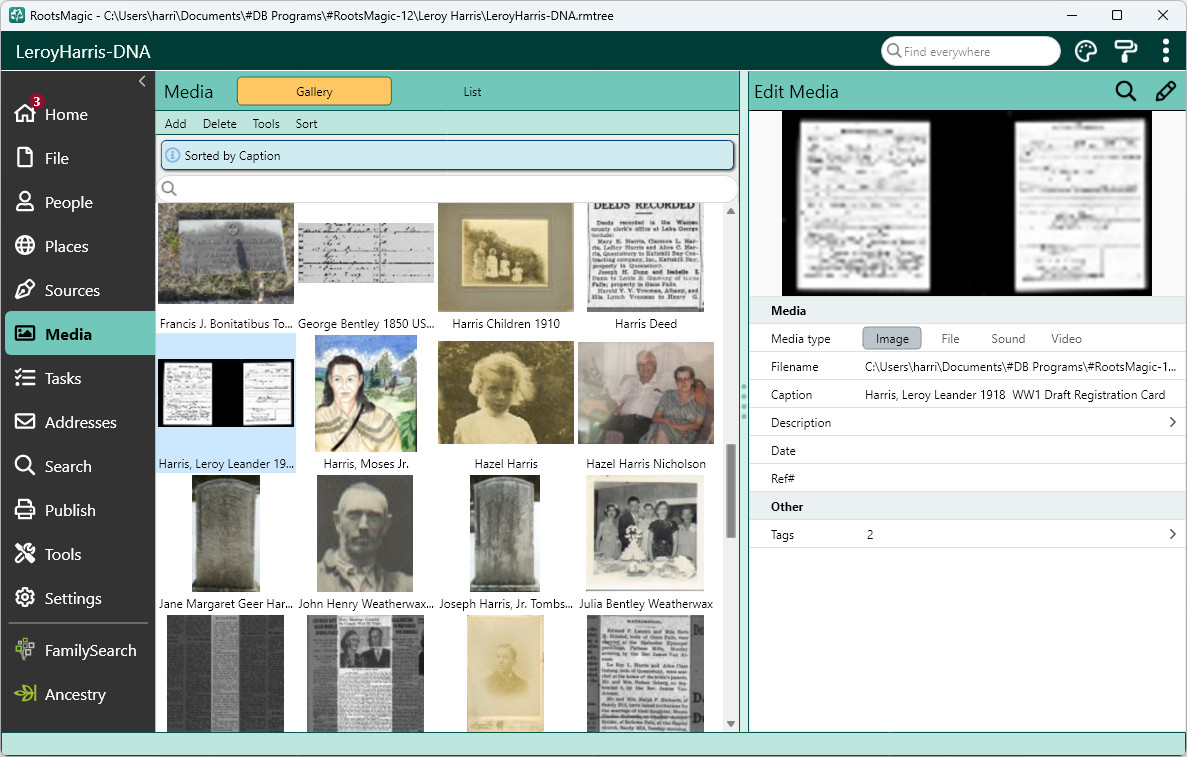Switch Media view to Gallery
The width and height of the screenshot is (1187, 757).
[x=314, y=92]
